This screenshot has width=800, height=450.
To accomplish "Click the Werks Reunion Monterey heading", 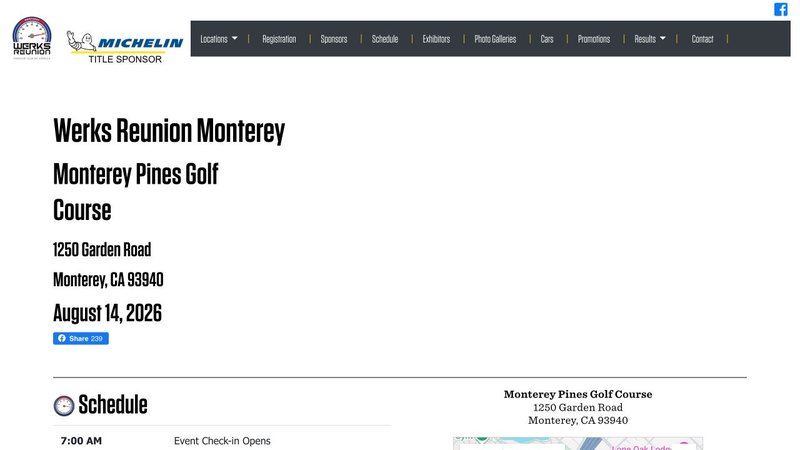I will 169,131.
